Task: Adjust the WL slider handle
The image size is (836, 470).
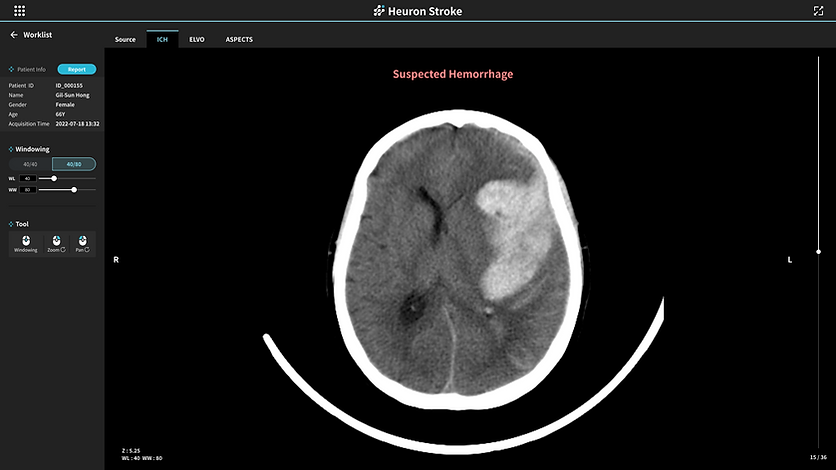Action: point(54,179)
